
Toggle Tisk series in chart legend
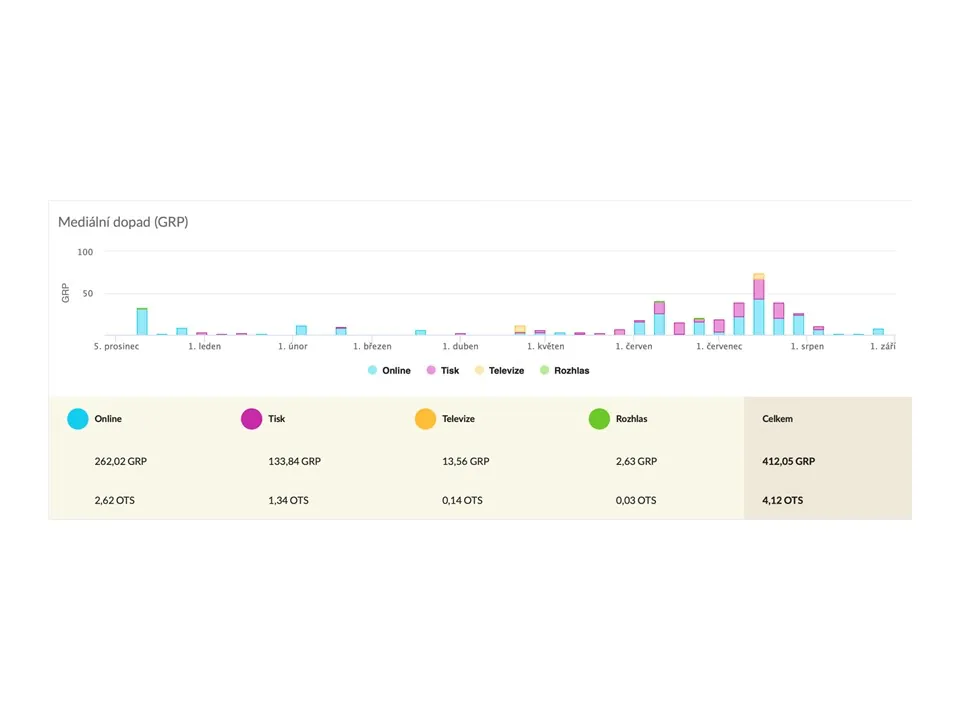[x=443, y=370]
